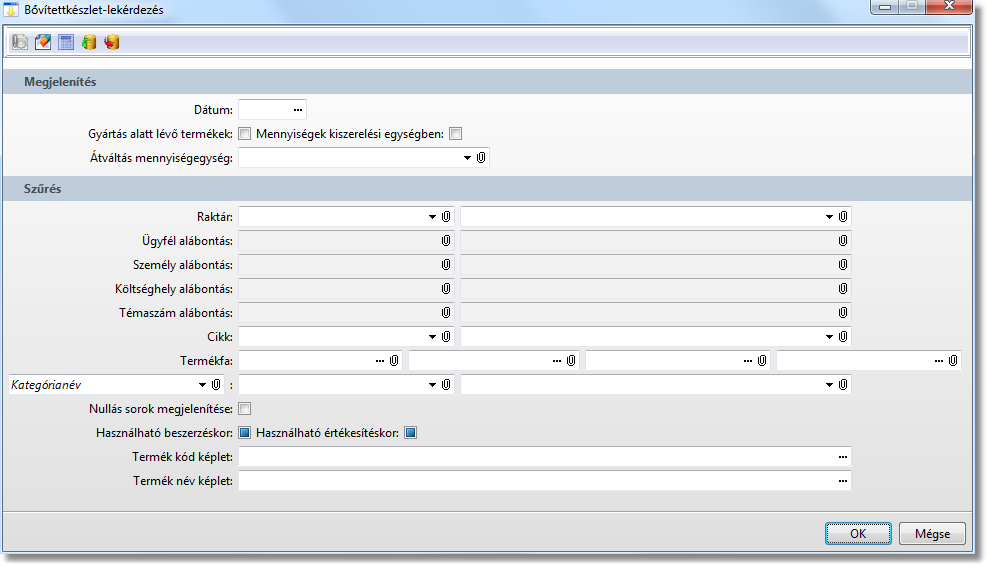Click the paperclip in first Témaszám alábontás field

446,312
